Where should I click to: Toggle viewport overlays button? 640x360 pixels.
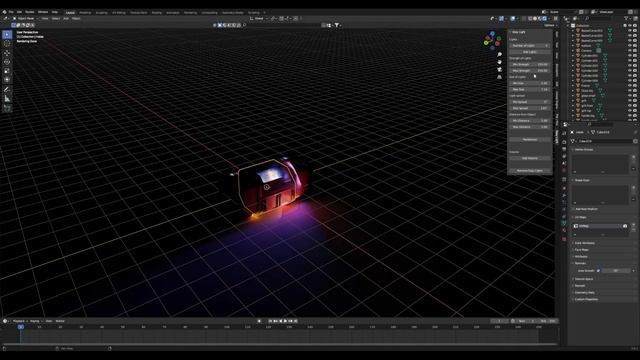point(513,18)
